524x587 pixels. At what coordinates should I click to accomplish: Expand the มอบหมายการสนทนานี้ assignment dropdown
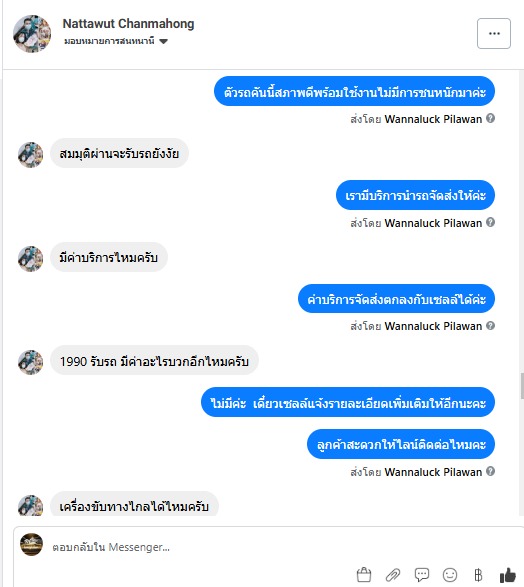[x=116, y=41]
